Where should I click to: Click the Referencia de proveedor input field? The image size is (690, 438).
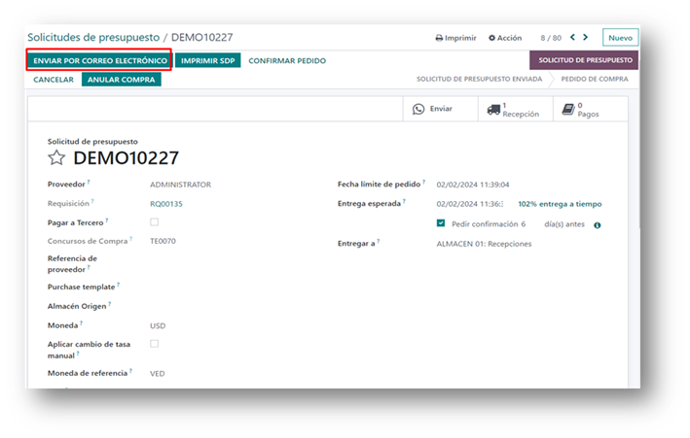220,263
